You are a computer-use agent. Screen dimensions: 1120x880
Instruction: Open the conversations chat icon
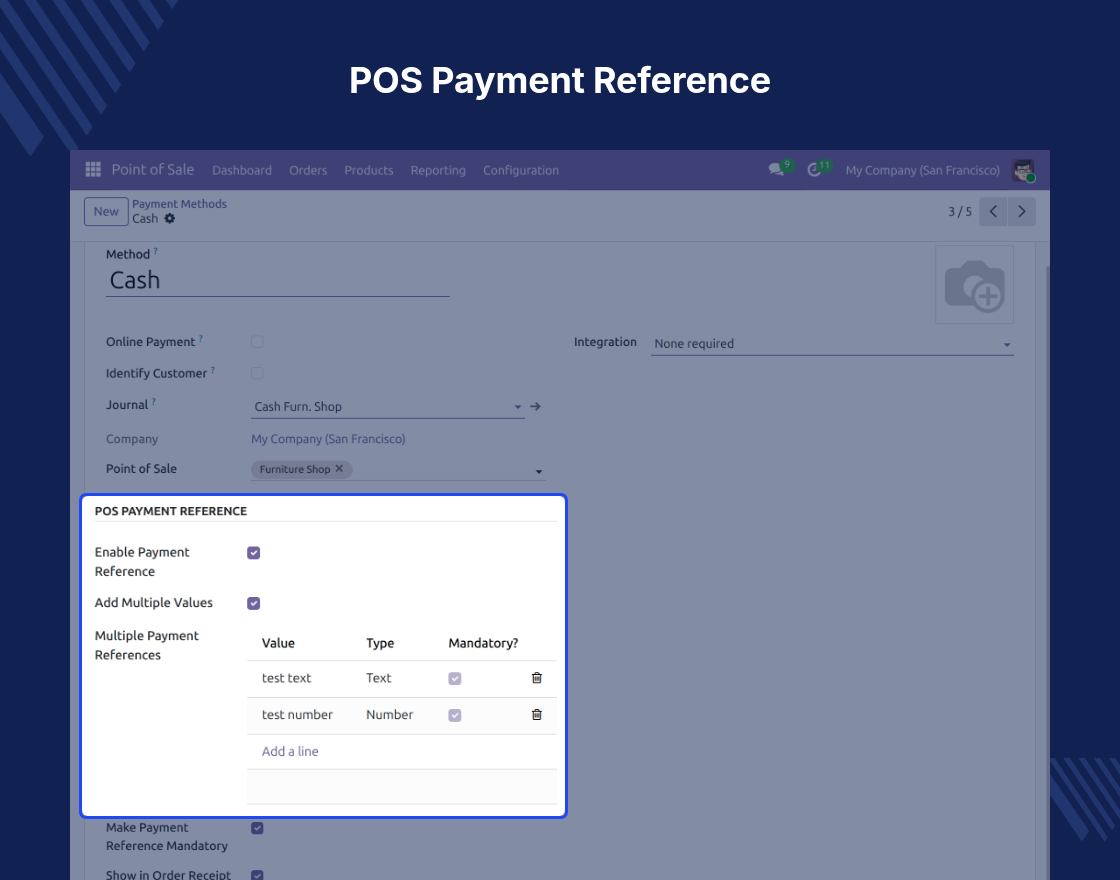(x=776, y=170)
